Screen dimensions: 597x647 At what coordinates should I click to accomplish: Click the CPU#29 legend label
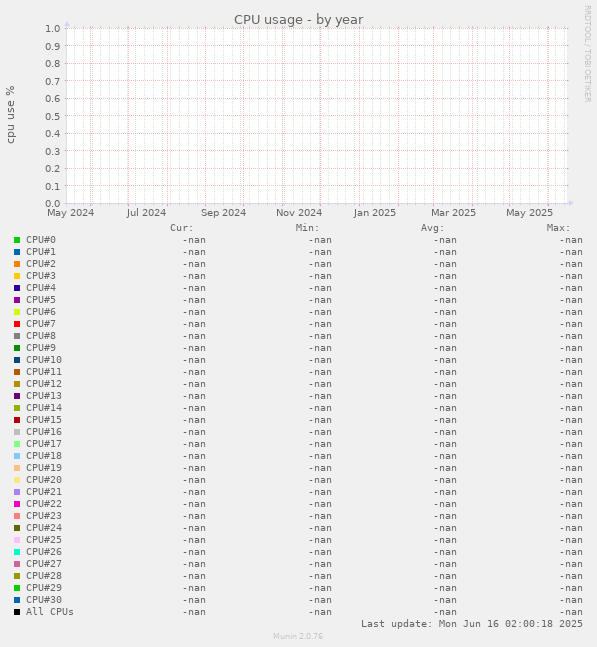tap(44, 587)
